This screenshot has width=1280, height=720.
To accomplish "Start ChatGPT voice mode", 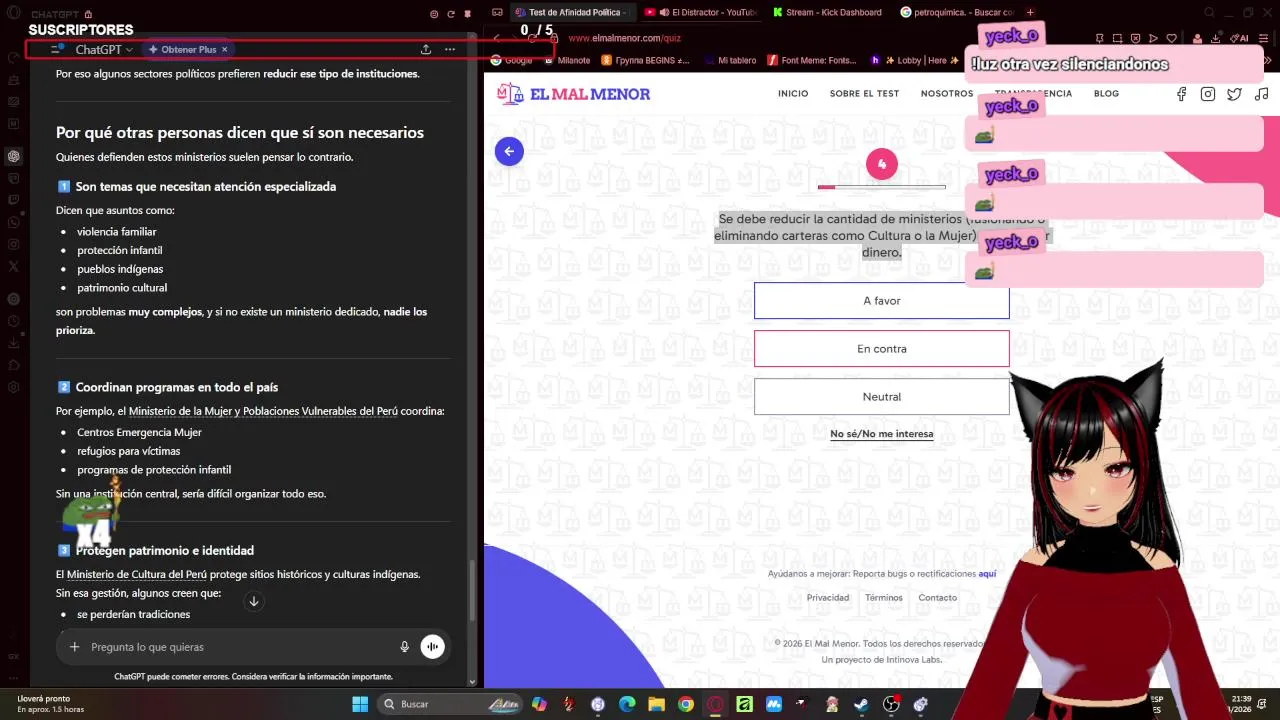I will pyautogui.click(x=432, y=647).
